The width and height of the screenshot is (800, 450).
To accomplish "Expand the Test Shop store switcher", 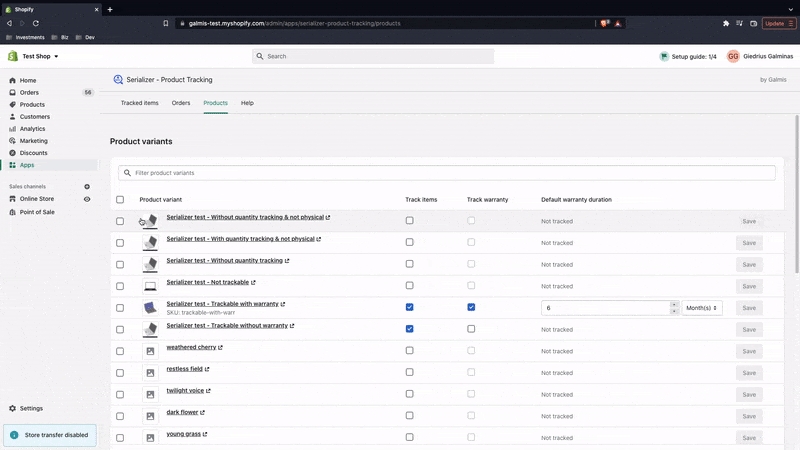I will point(40,56).
